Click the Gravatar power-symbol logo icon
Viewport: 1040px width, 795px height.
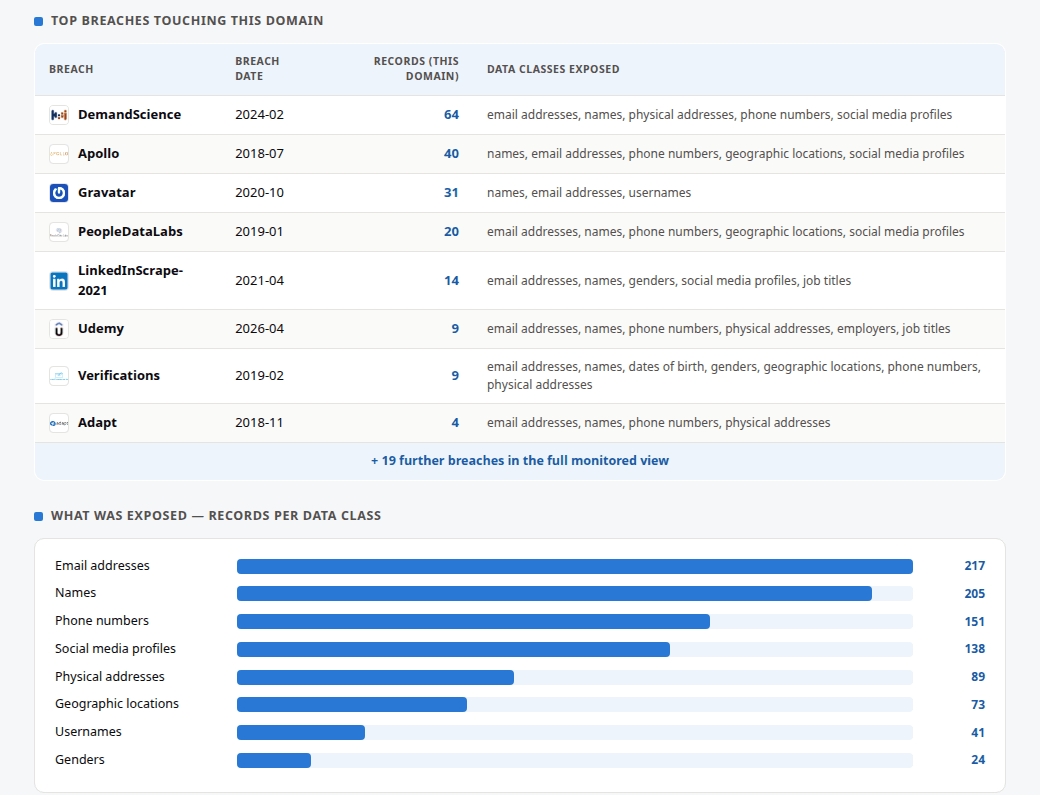(x=59, y=193)
